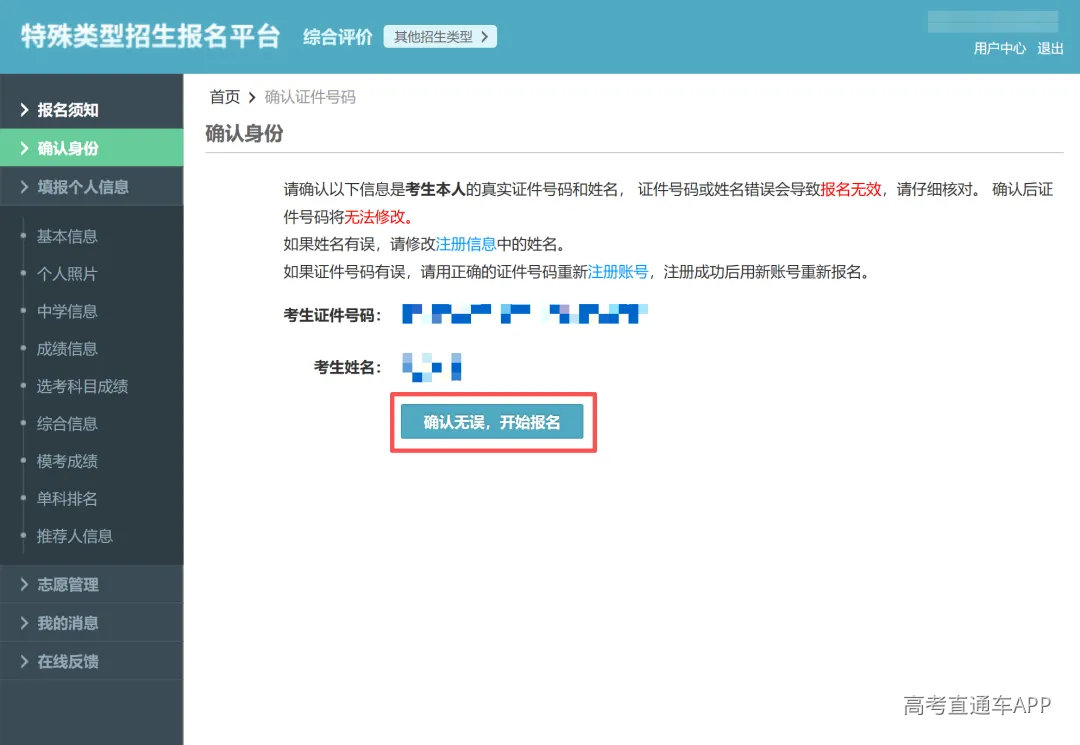Expand 志愿管理 in sidebar
The height and width of the screenshot is (745, 1080).
tap(92, 585)
